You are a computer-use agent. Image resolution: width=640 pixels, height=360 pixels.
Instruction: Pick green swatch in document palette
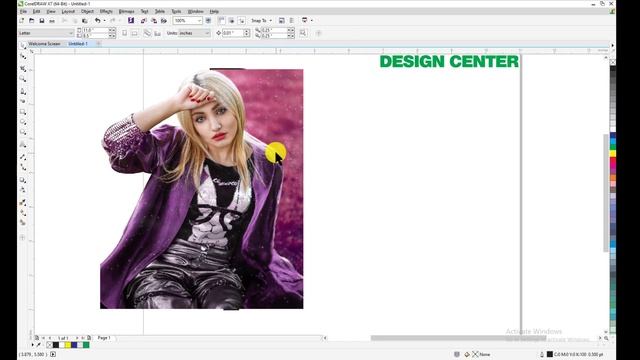click(x=86, y=345)
